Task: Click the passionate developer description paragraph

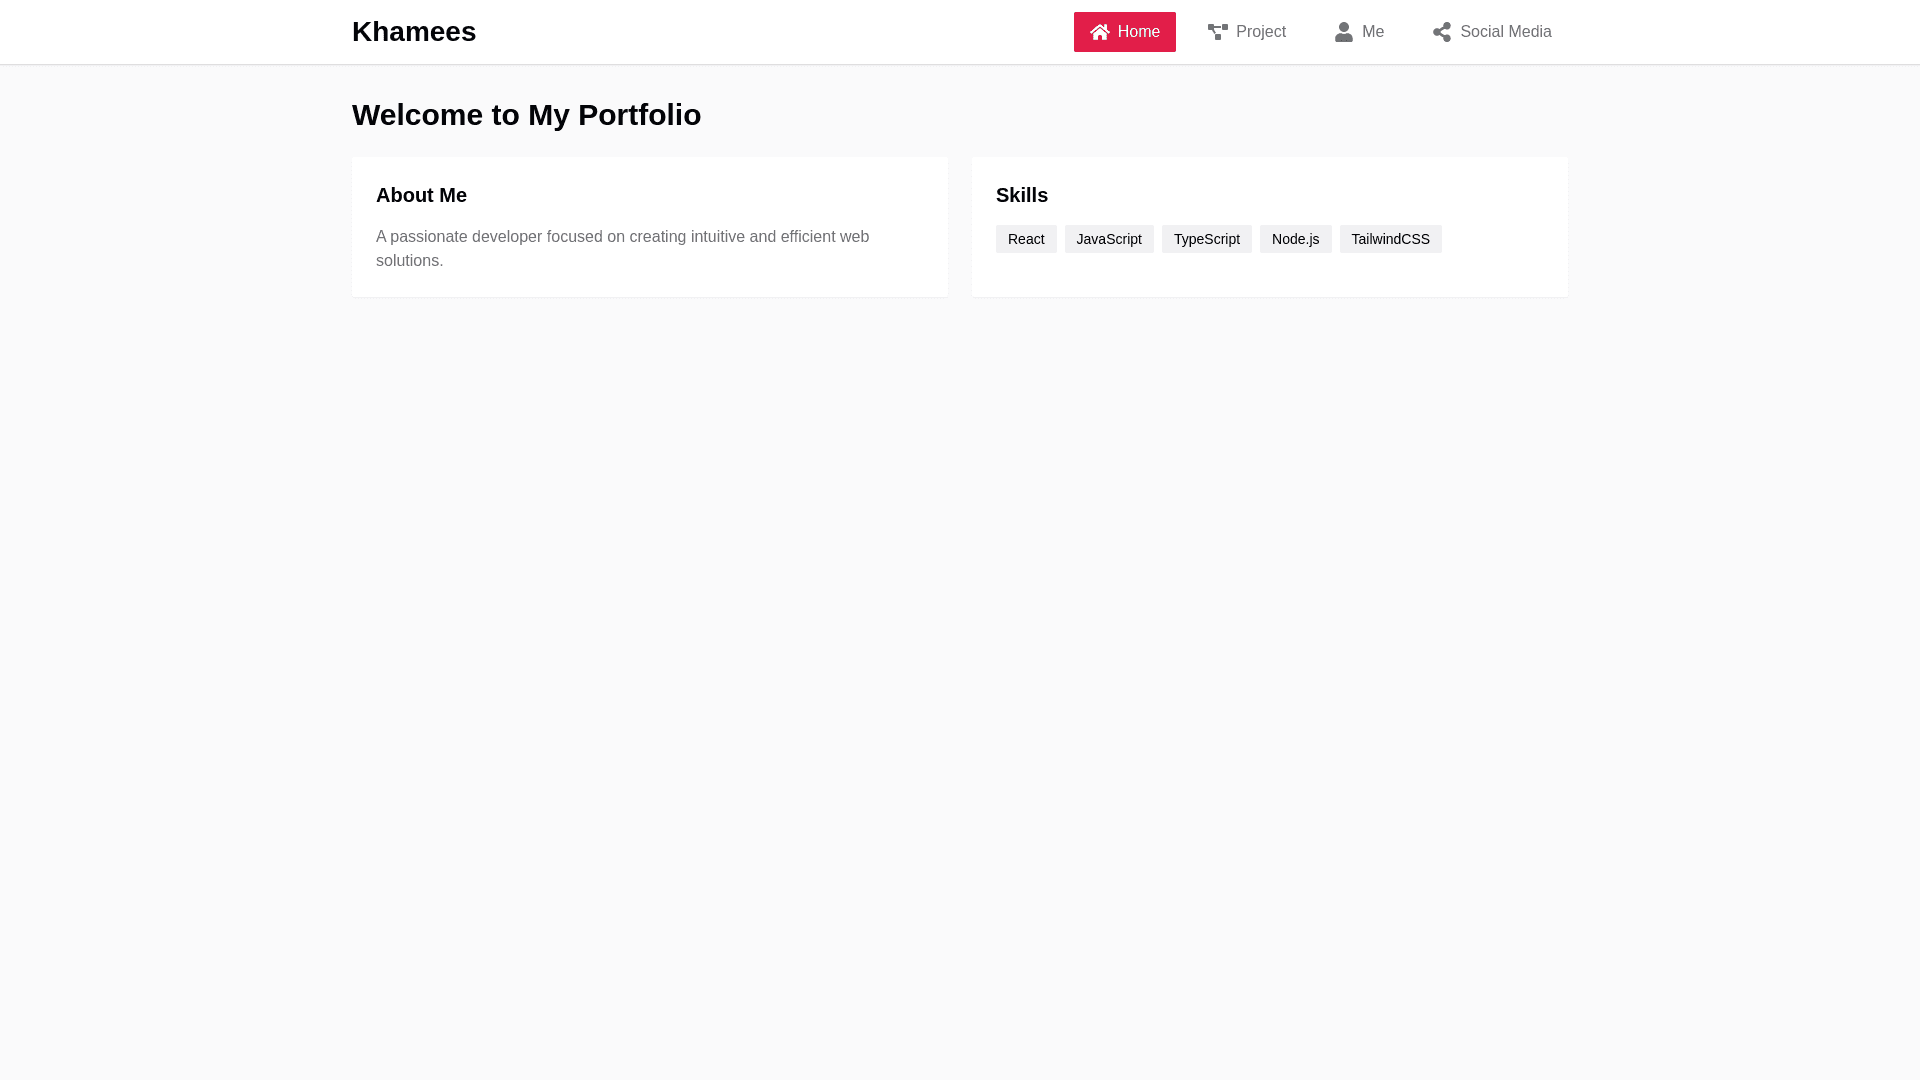Action: pos(622,248)
